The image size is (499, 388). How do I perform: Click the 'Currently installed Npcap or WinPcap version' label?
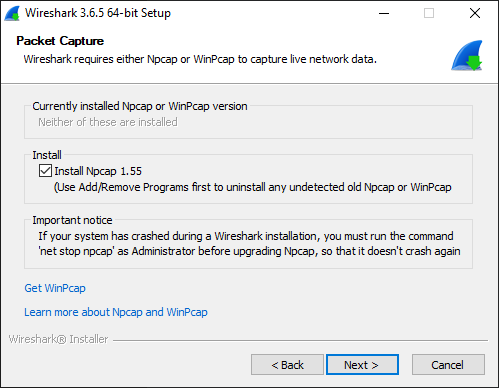tap(140, 106)
